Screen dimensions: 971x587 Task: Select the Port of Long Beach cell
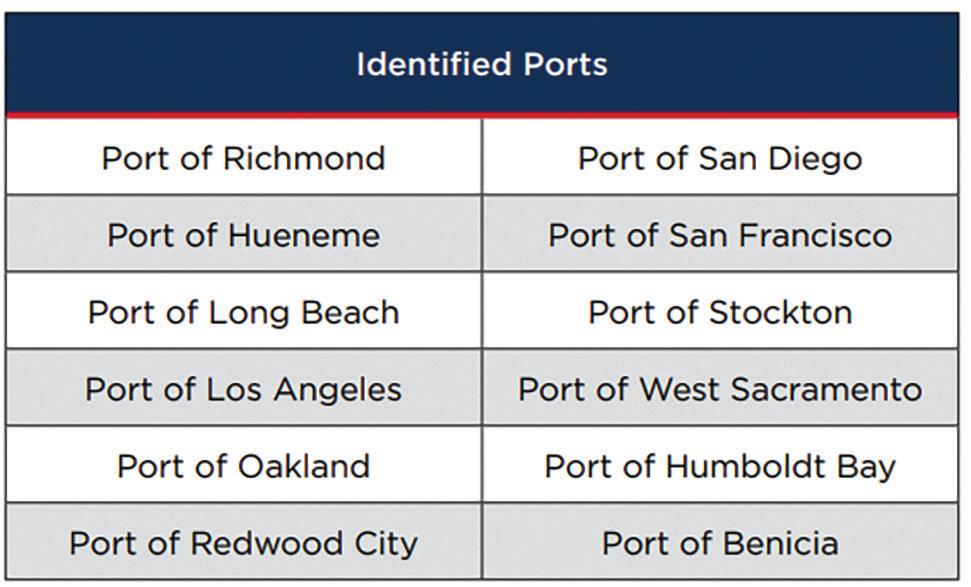click(243, 310)
